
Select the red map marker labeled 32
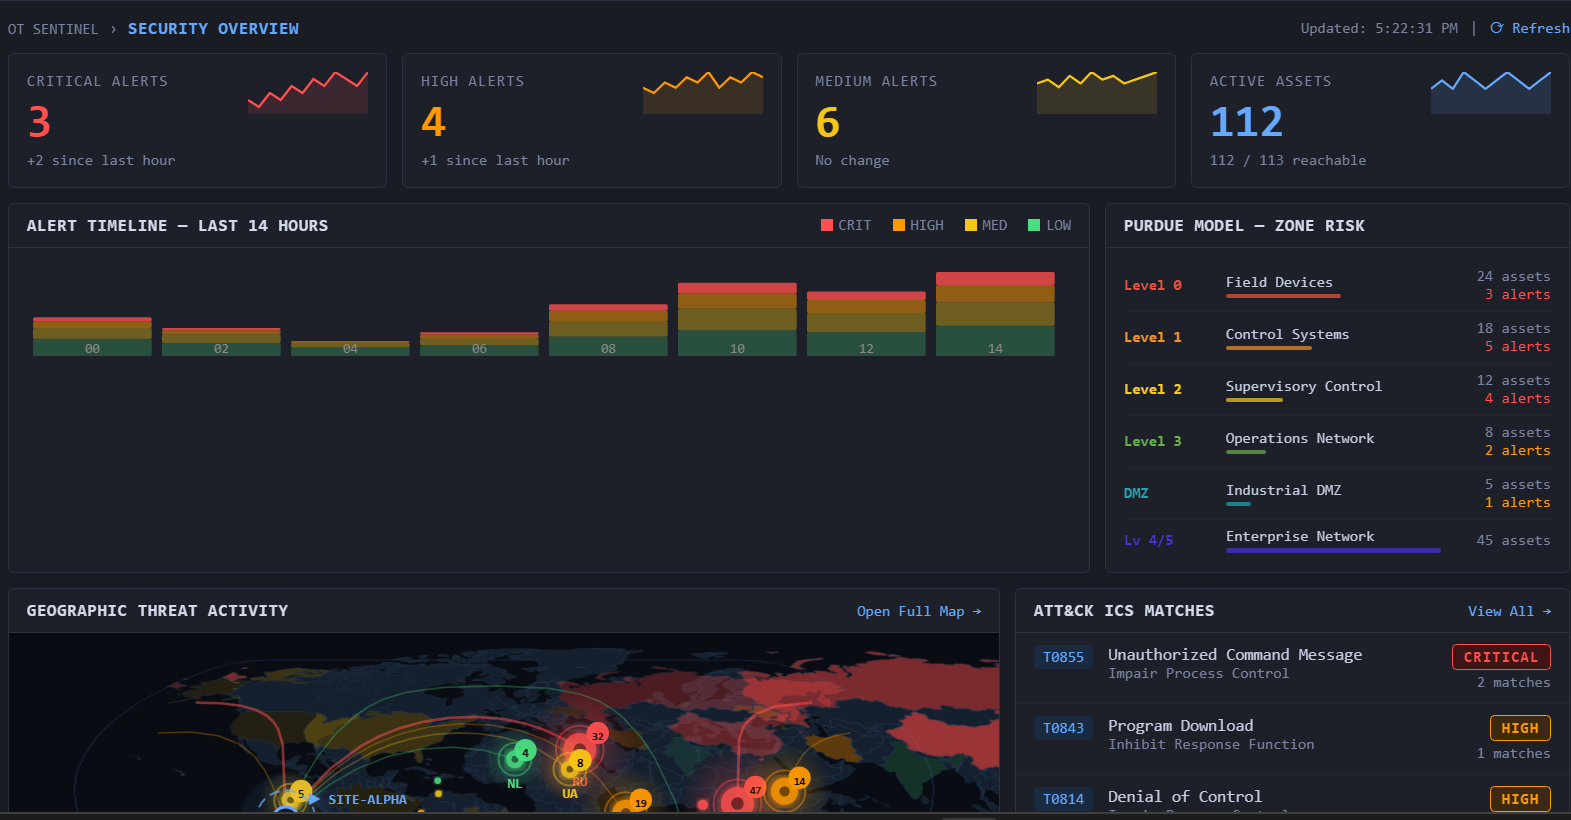(597, 736)
